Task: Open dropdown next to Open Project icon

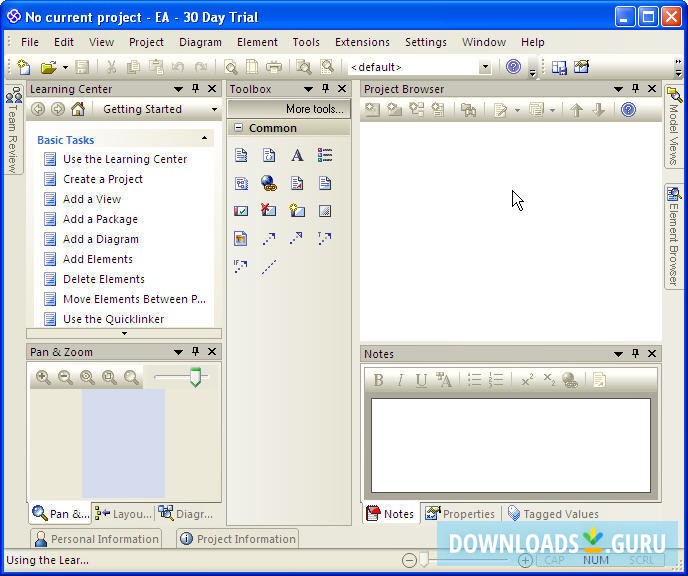Action: coord(65,67)
